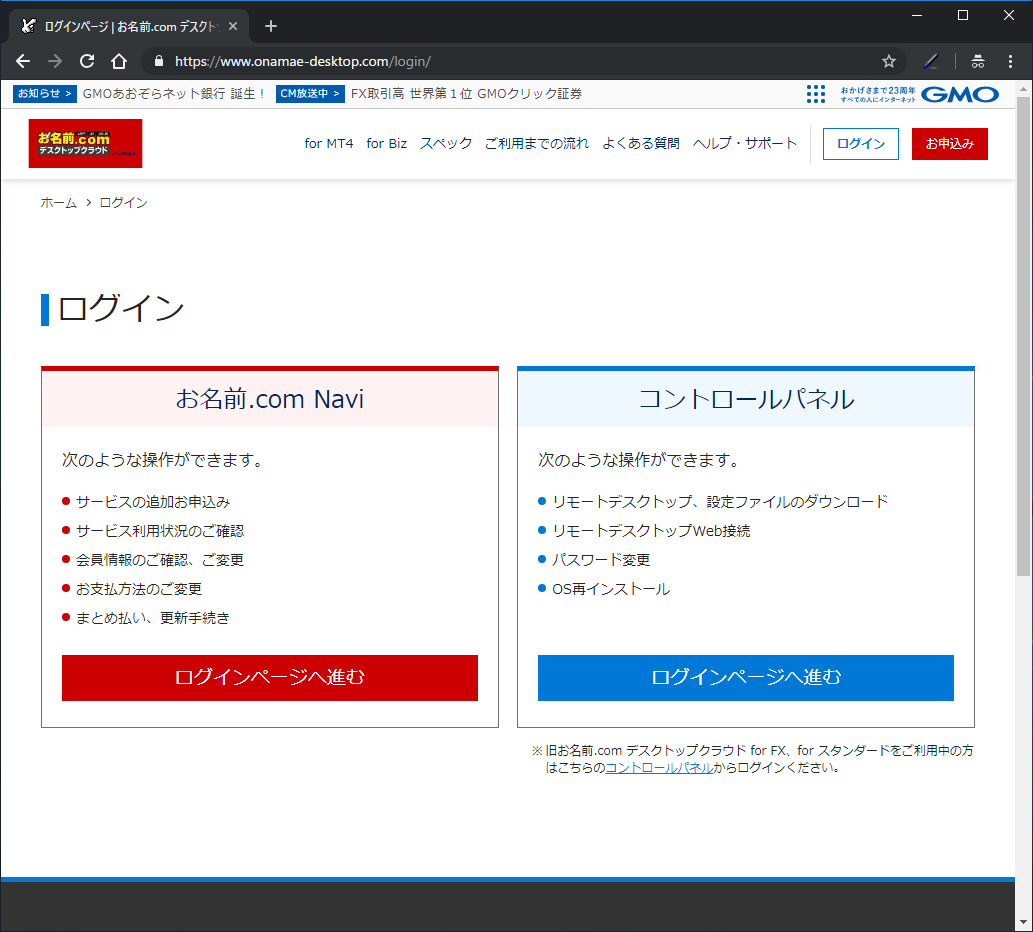Click the red お申込み button
Viewport: 1033px width, 932px height.
coord(949,144)
